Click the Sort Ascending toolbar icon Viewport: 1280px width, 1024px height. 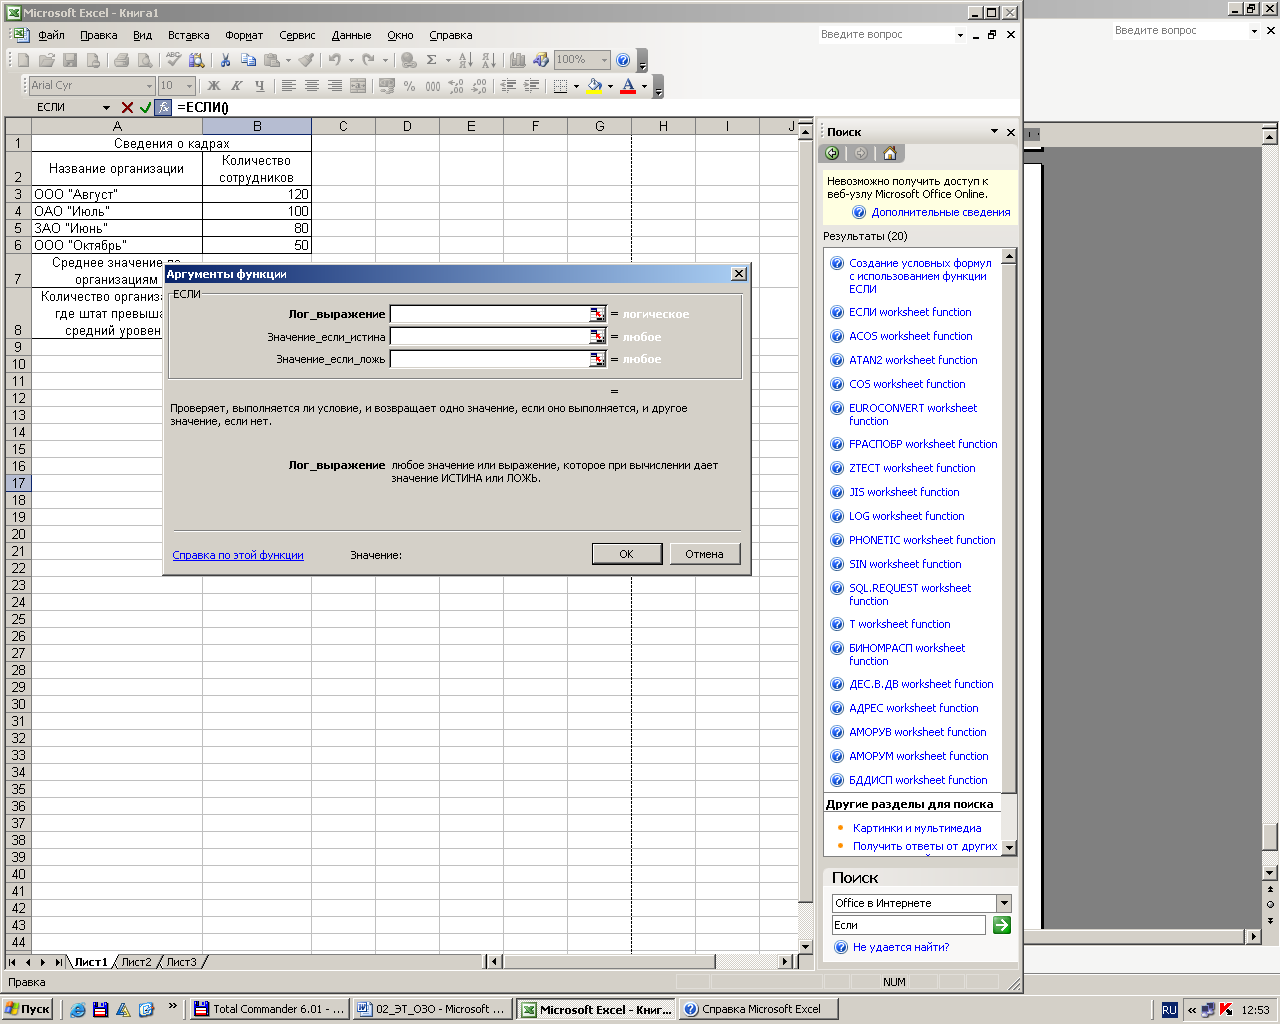point(466,60)
